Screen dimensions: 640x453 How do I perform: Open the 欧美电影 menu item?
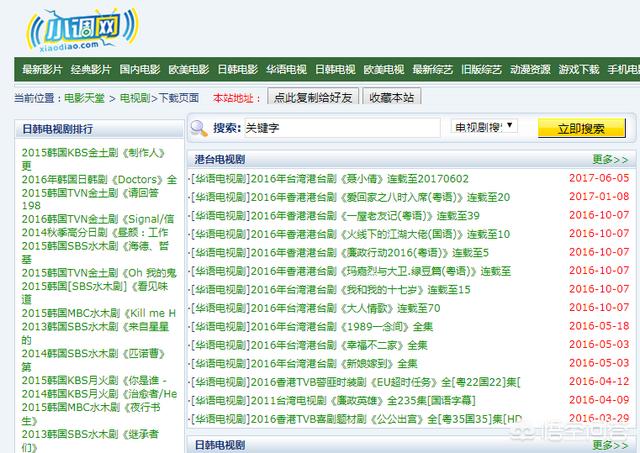click(x=189, y=69)
